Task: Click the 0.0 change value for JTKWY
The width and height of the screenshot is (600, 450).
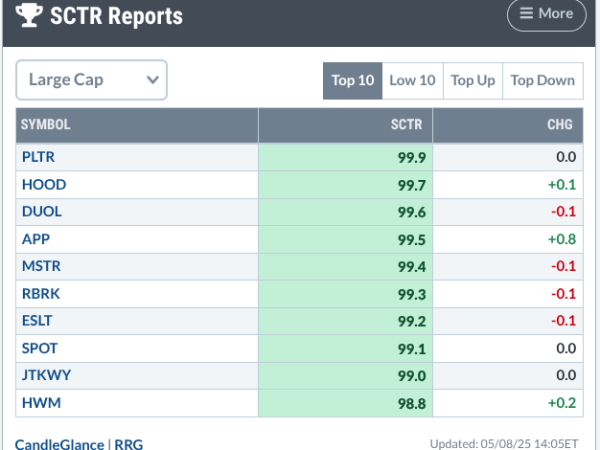Action: click(566, 375)
